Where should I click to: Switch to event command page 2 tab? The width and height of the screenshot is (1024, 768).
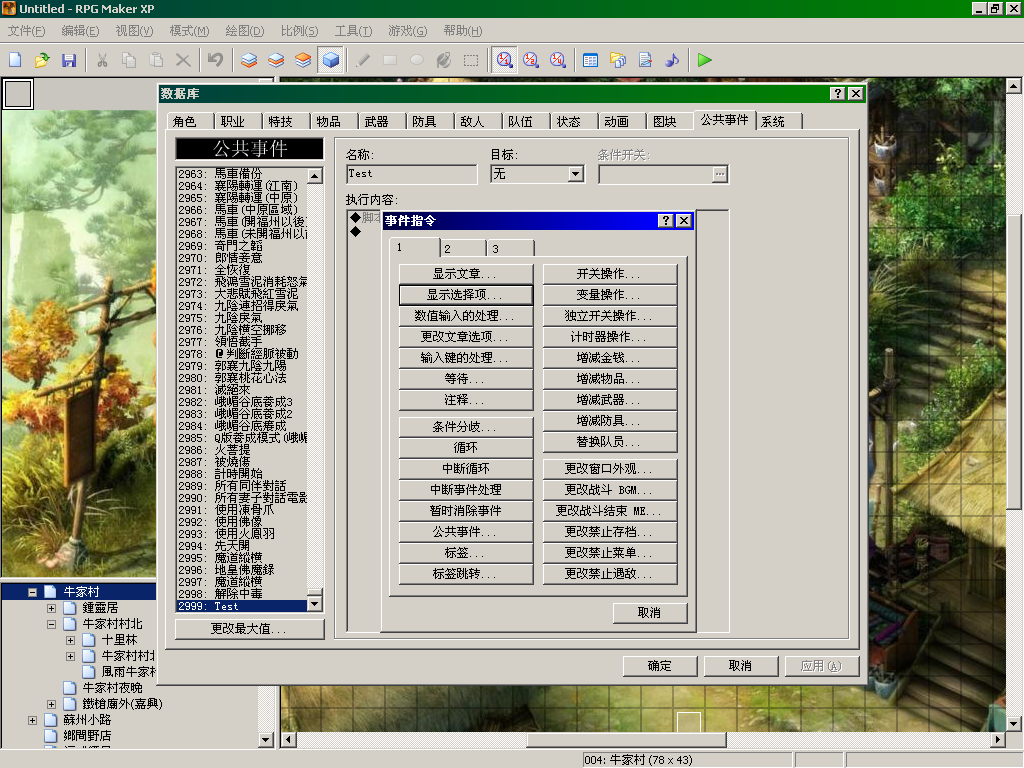pyautogui.click(x=463, y=248)
